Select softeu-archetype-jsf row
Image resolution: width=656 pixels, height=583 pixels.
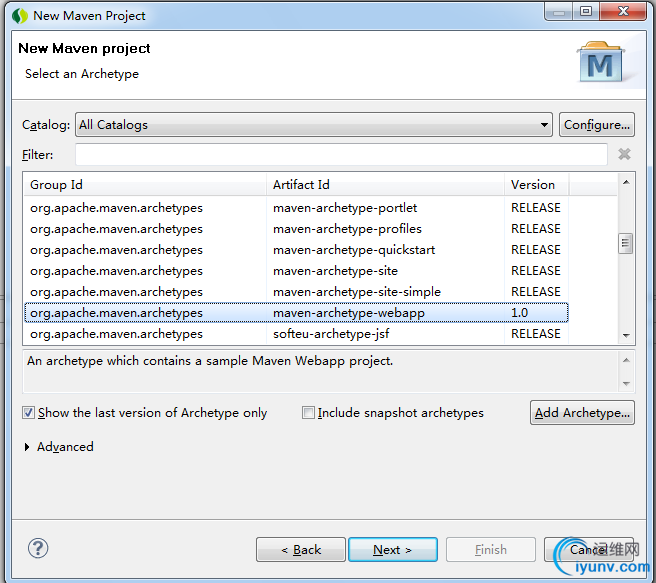point(296,334)
